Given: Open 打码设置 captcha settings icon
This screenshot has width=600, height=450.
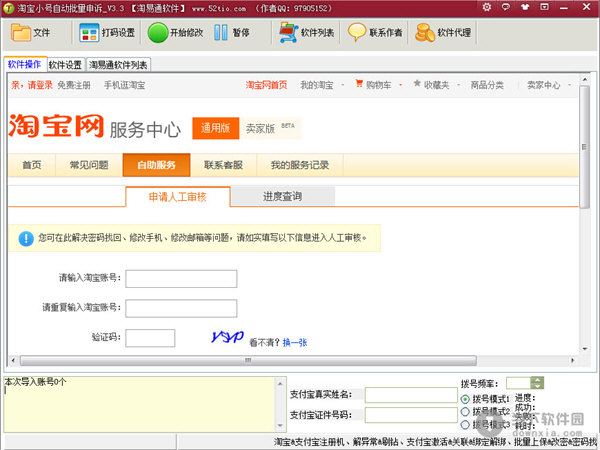Looking at the screenshot, I should 89,33.
